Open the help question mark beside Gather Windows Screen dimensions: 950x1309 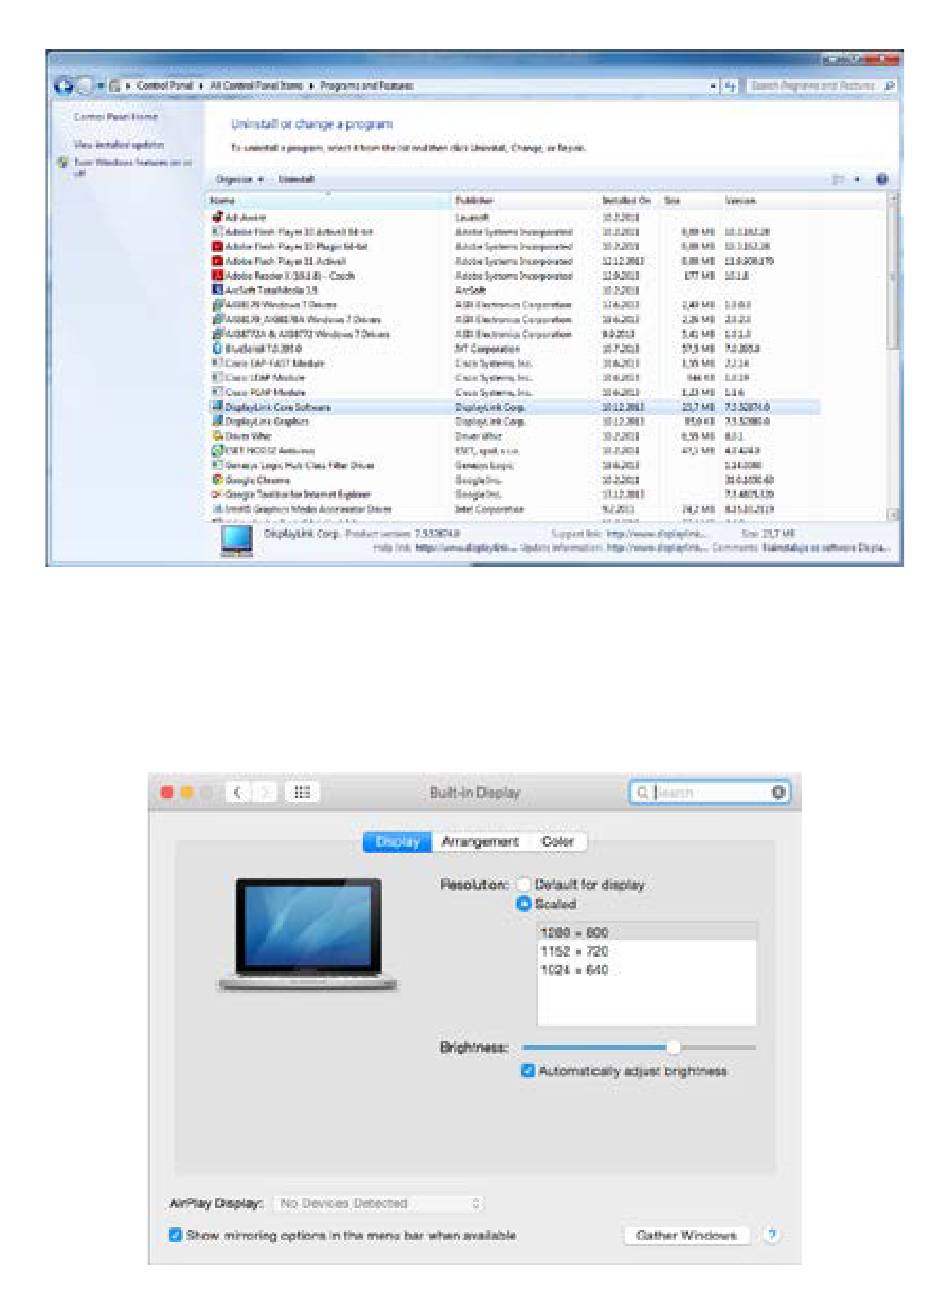click(771, 1235)
